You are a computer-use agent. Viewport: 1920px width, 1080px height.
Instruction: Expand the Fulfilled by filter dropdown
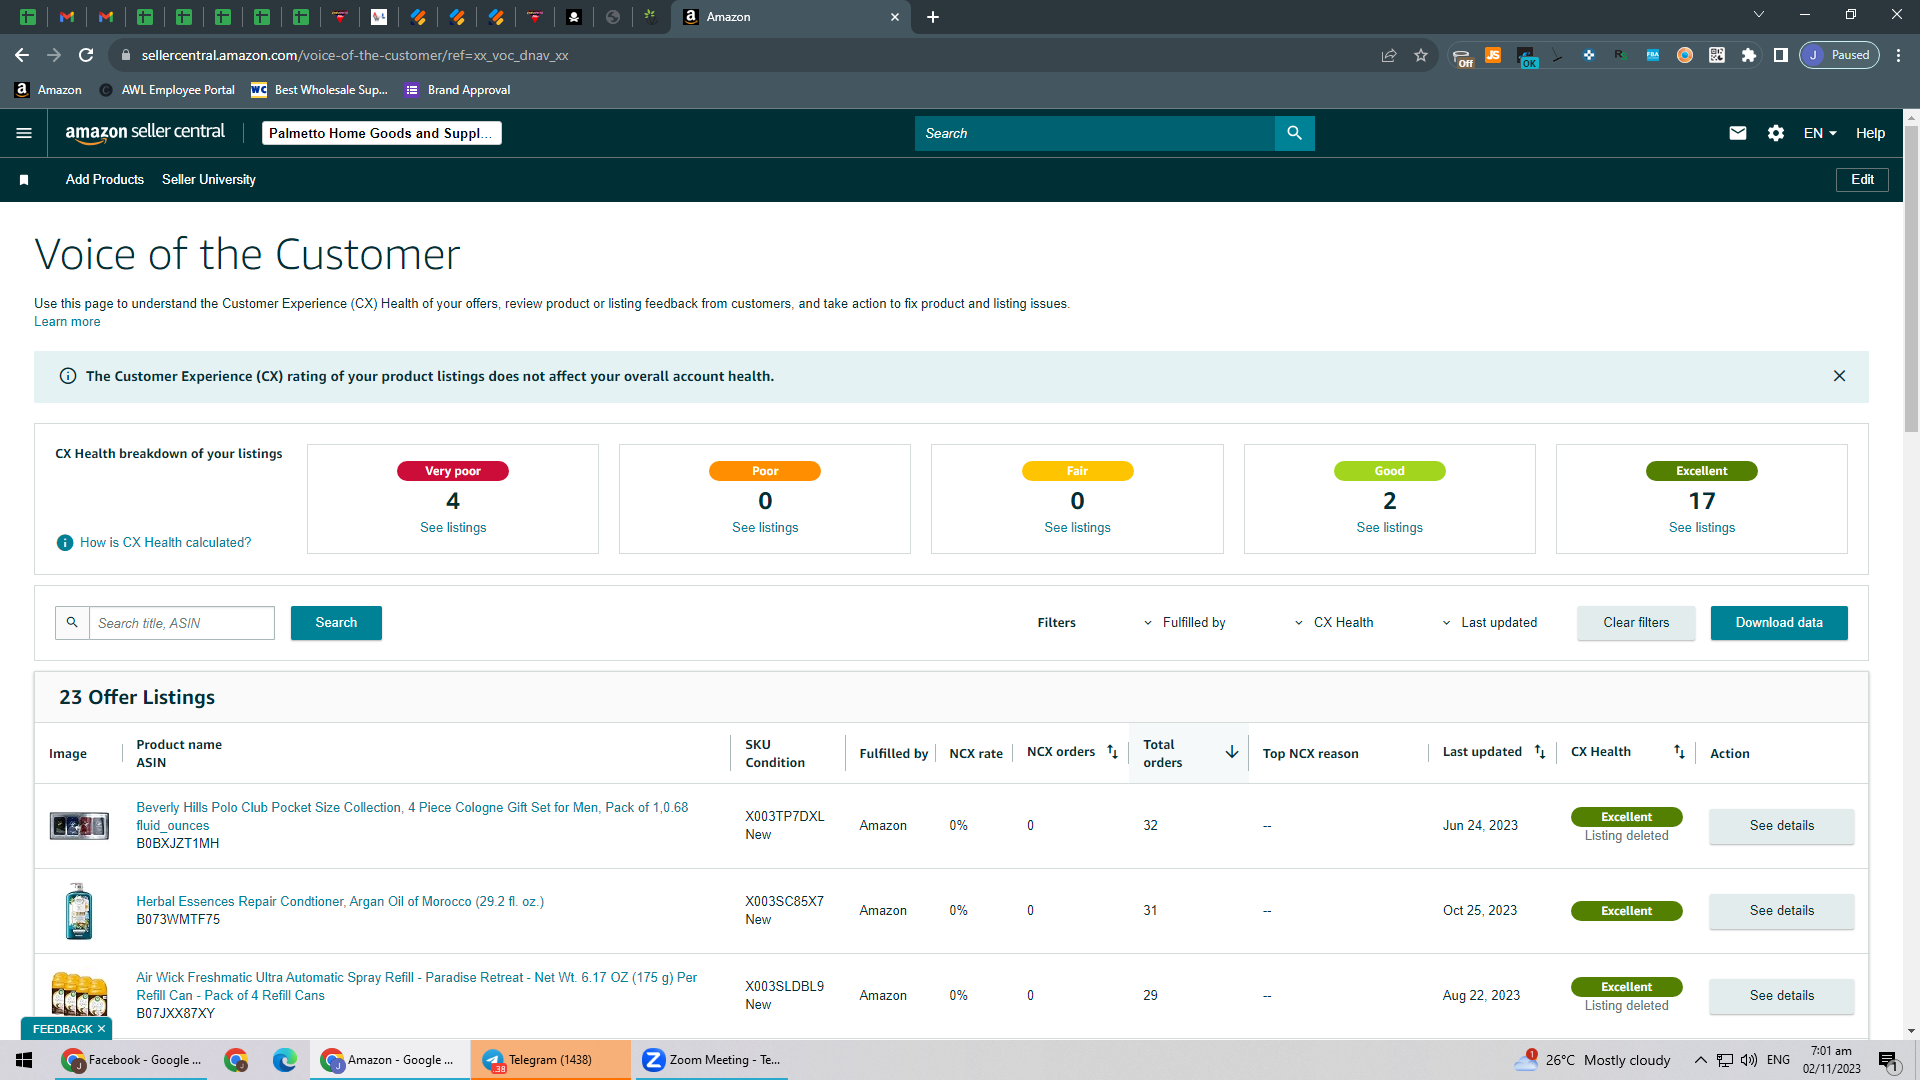(x=1184, y=622)
